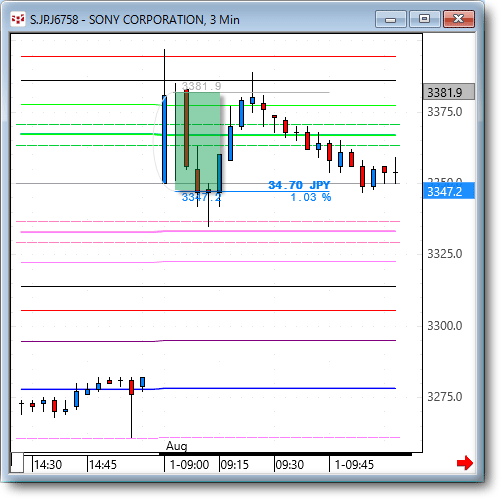
Task: Close the Sony Corporation chart window
Action: (459, 19)
